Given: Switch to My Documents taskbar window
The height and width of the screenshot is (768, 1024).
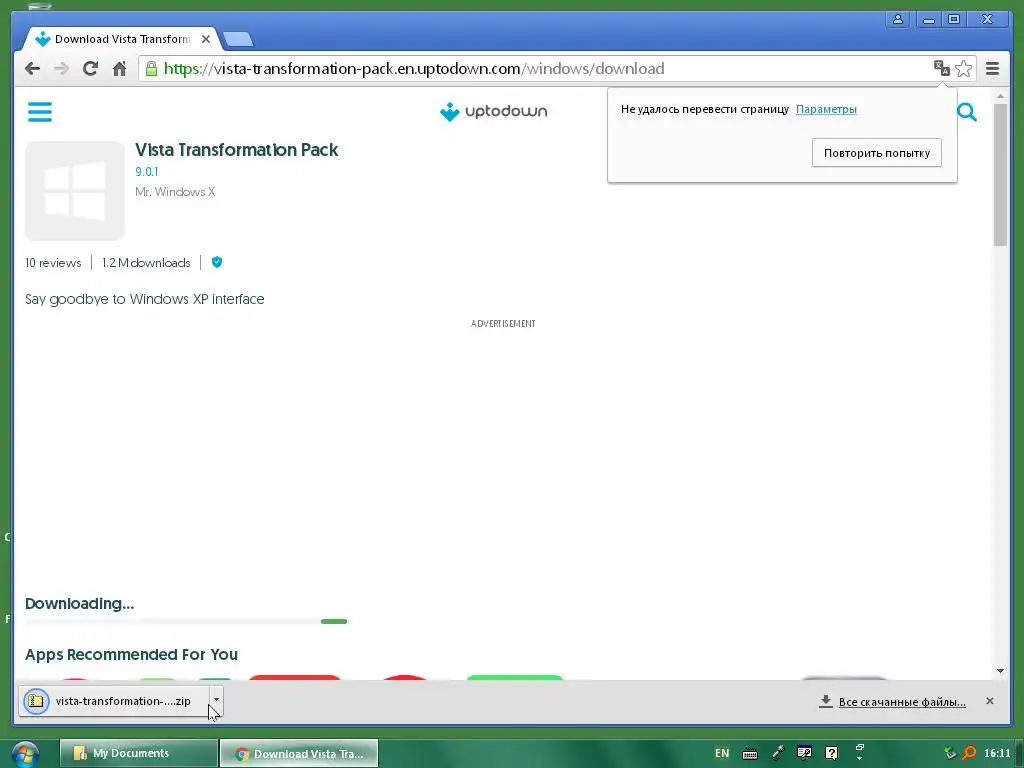Looking at the screenshot, I should pyautogui.click(x=138, y=754).
